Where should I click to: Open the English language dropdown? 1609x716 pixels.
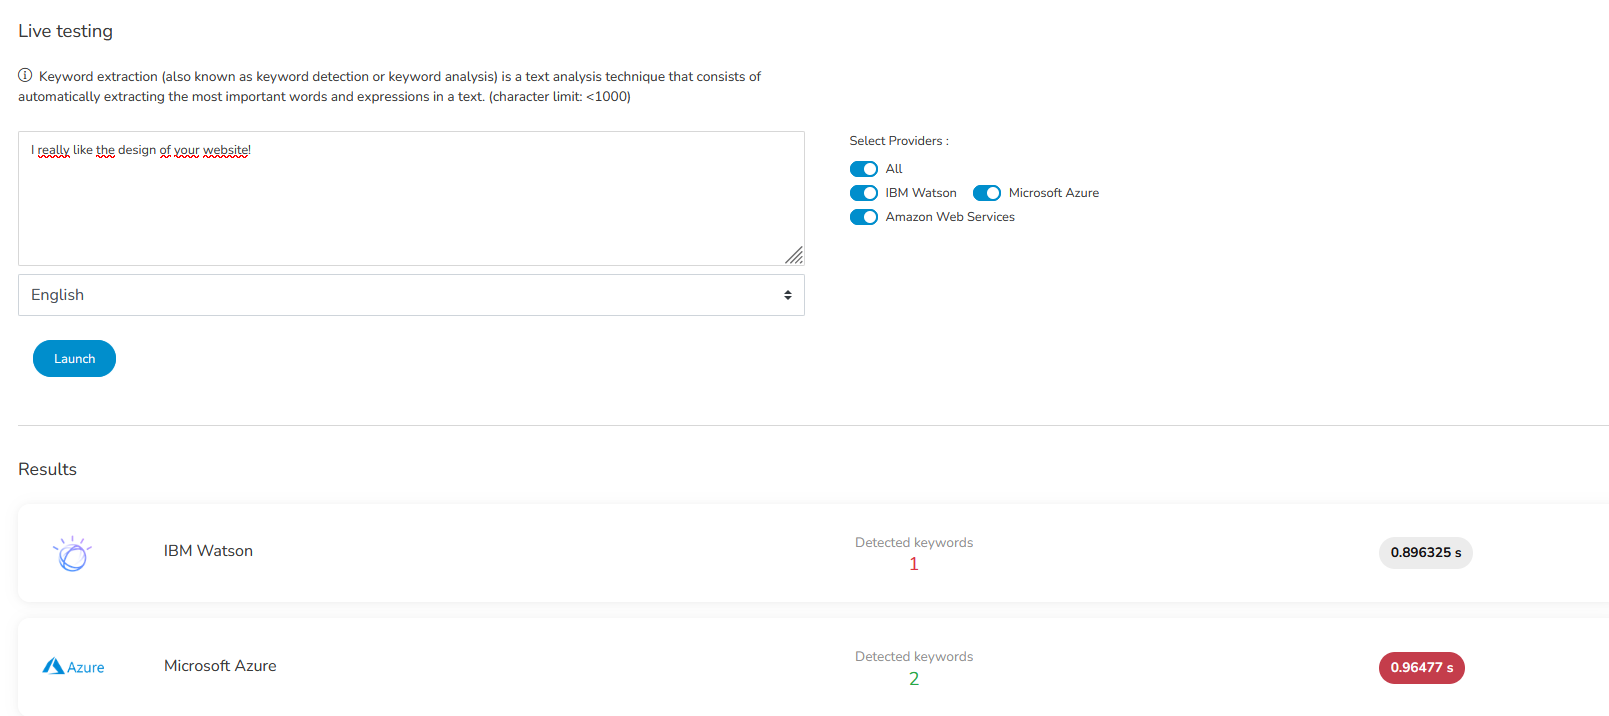click(411, 295)
